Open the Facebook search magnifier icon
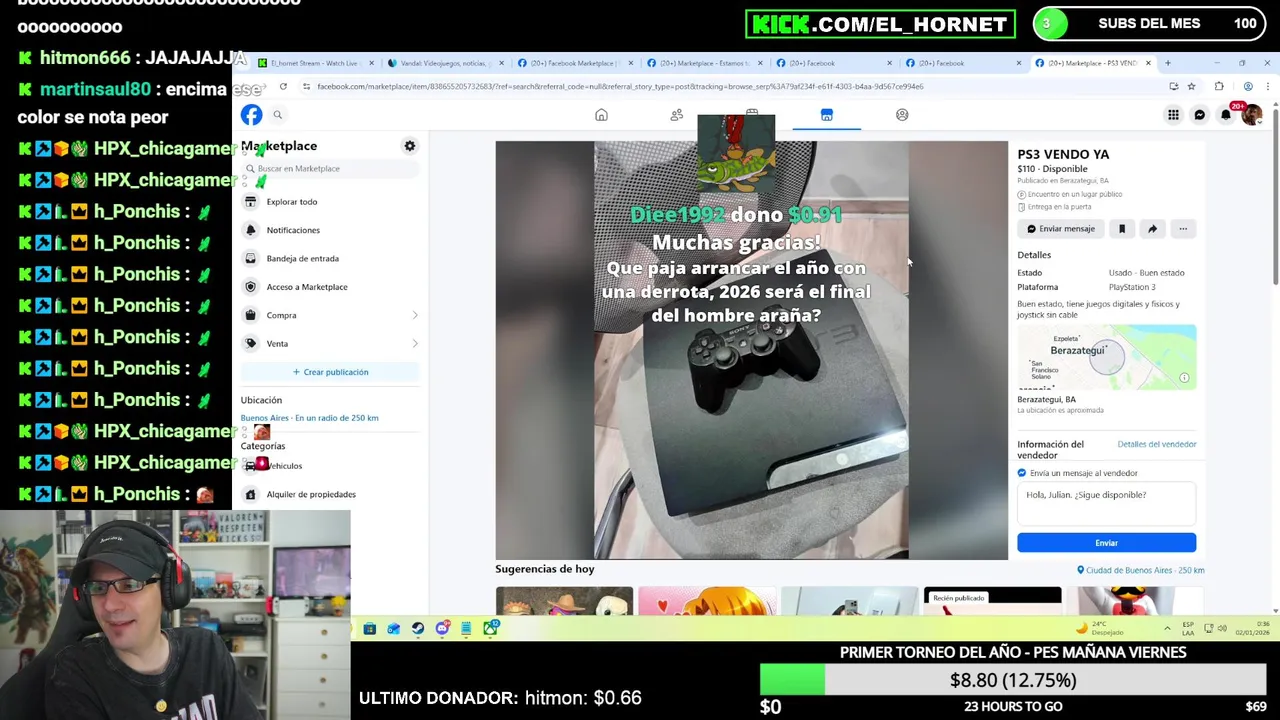The image size is (1280, 720). (x=278, y=115)
